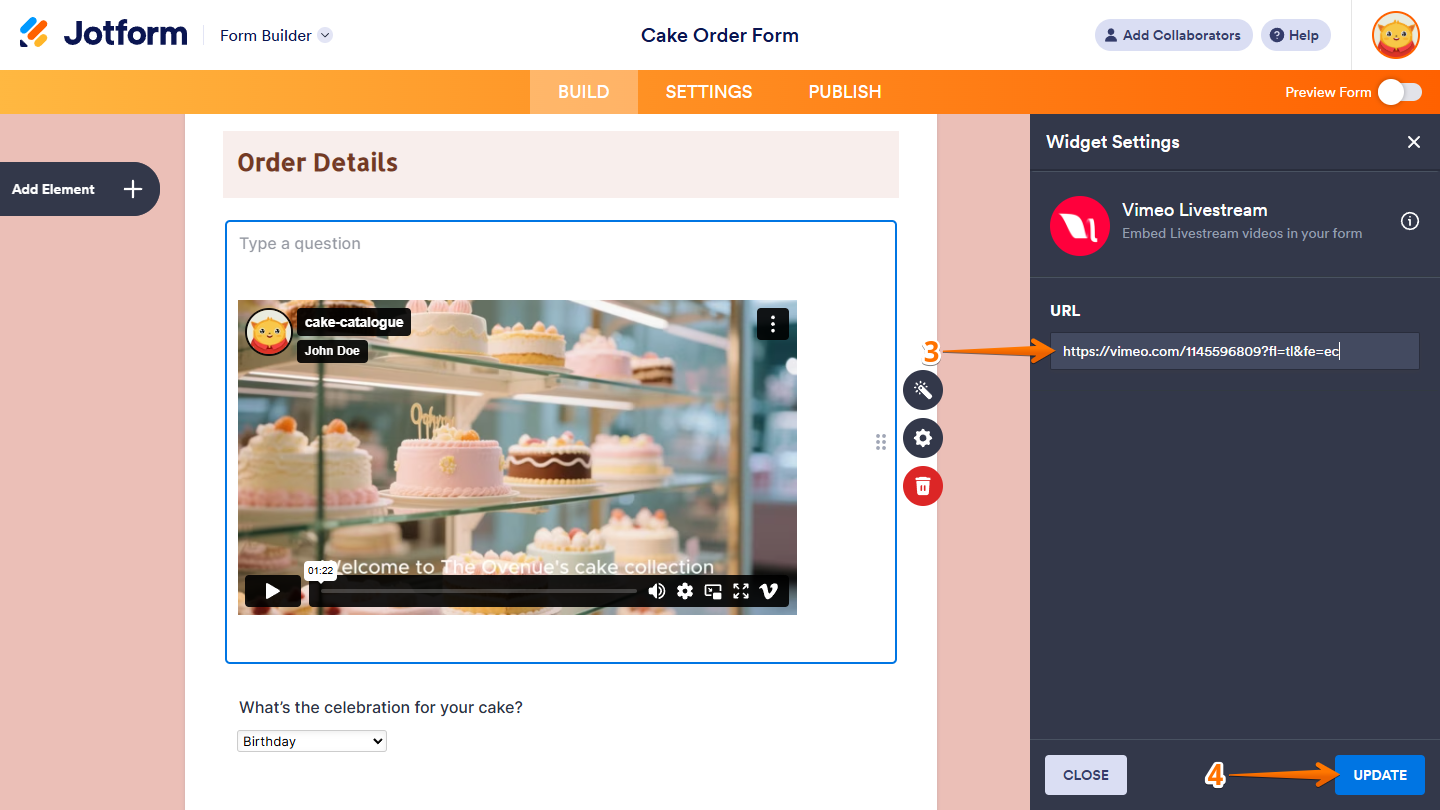The height and width of the screenshot is (810, 1440).
Task: Open video player quality settings gear
Action: tap(684, 591)
